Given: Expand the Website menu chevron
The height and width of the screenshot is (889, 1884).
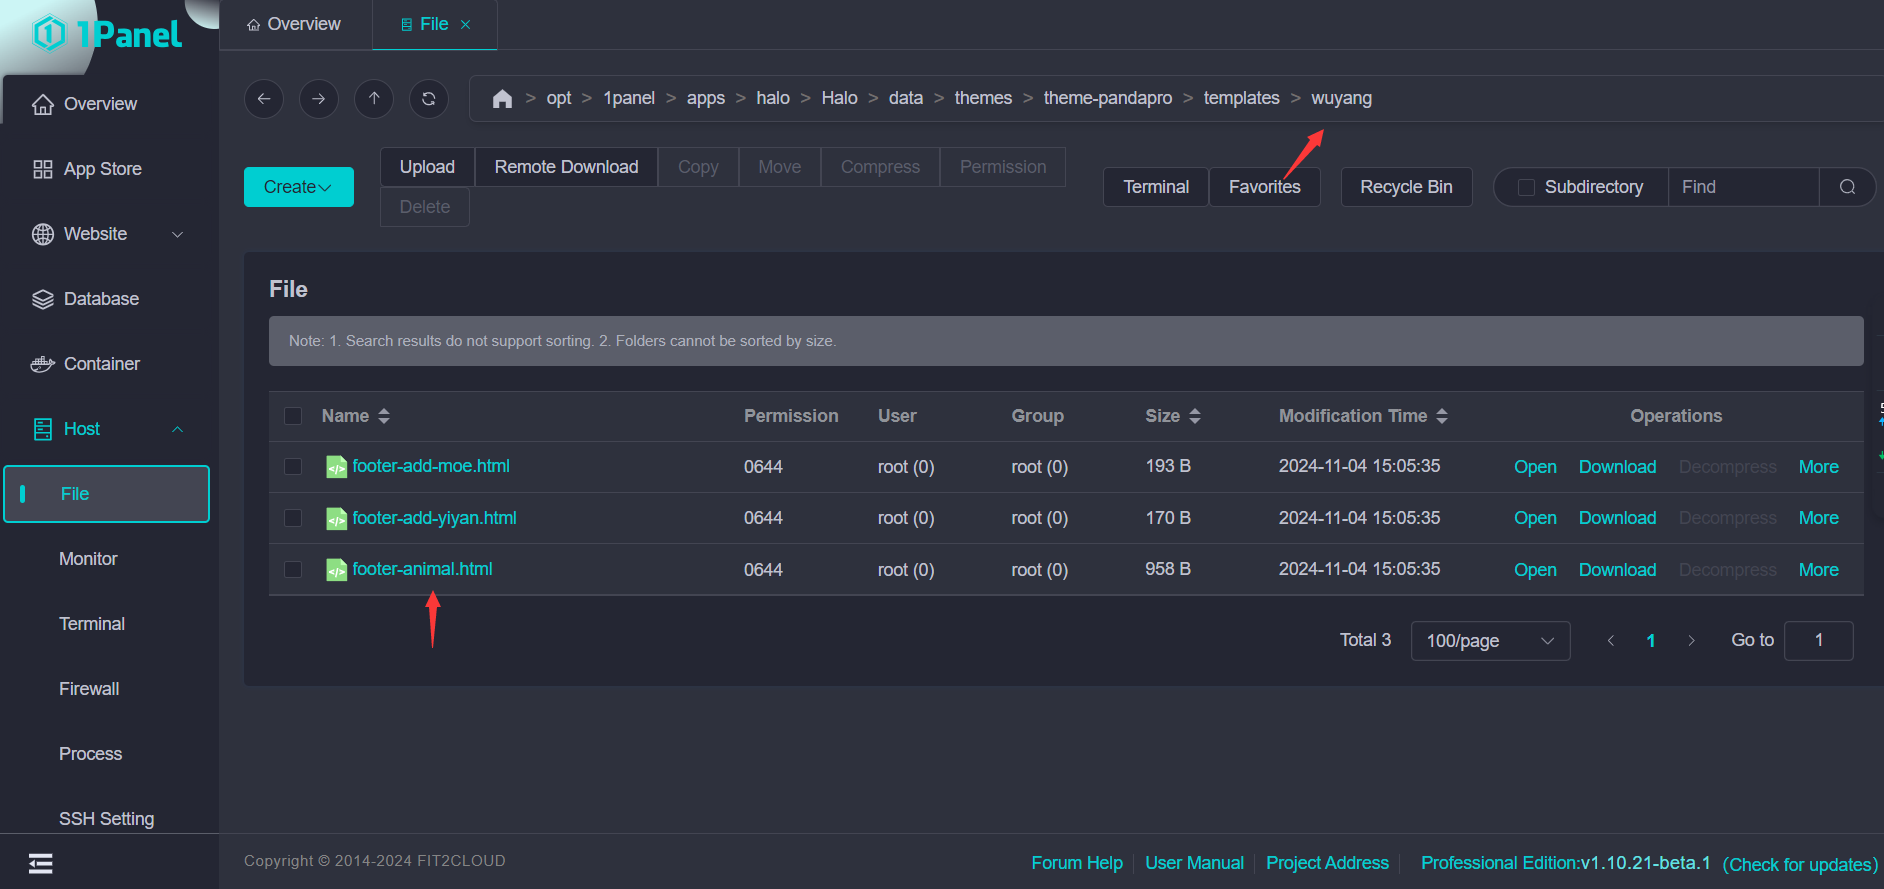Looking at the screenshot, I should click(x=178, y=234).
